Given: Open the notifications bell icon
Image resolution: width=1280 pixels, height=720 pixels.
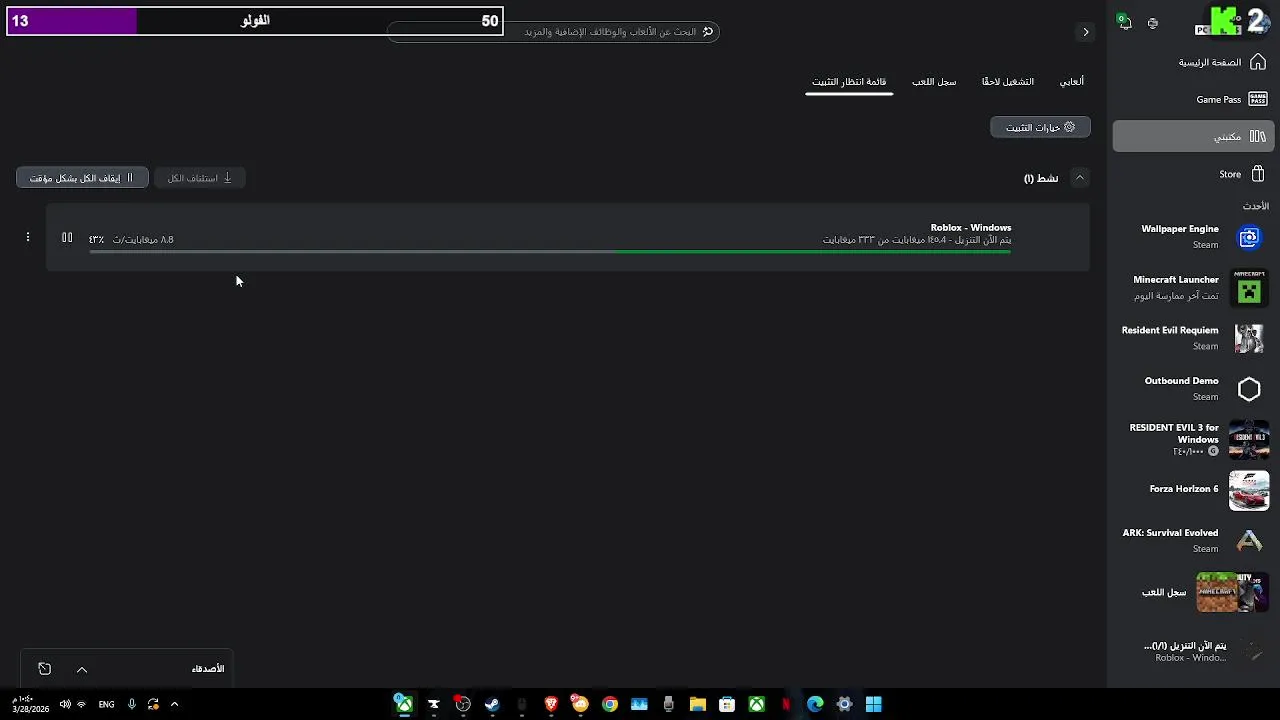Looking at the screenshot, I should (1125, 23).
